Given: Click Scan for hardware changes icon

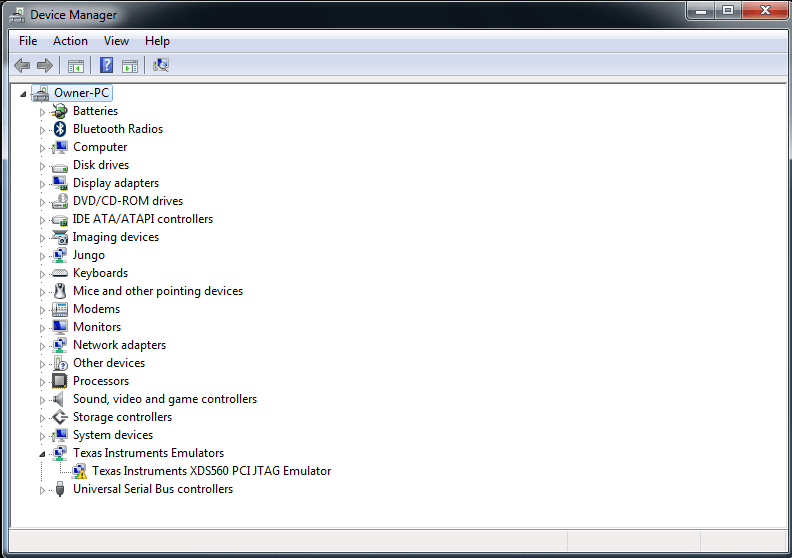Looking at the screenshot, I should 161,65.
